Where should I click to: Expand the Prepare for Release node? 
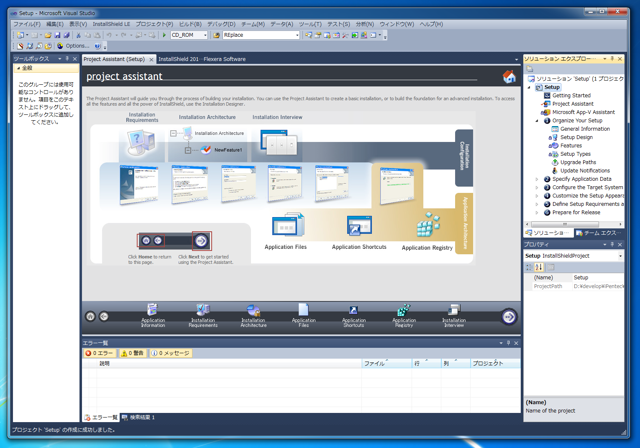537,213
